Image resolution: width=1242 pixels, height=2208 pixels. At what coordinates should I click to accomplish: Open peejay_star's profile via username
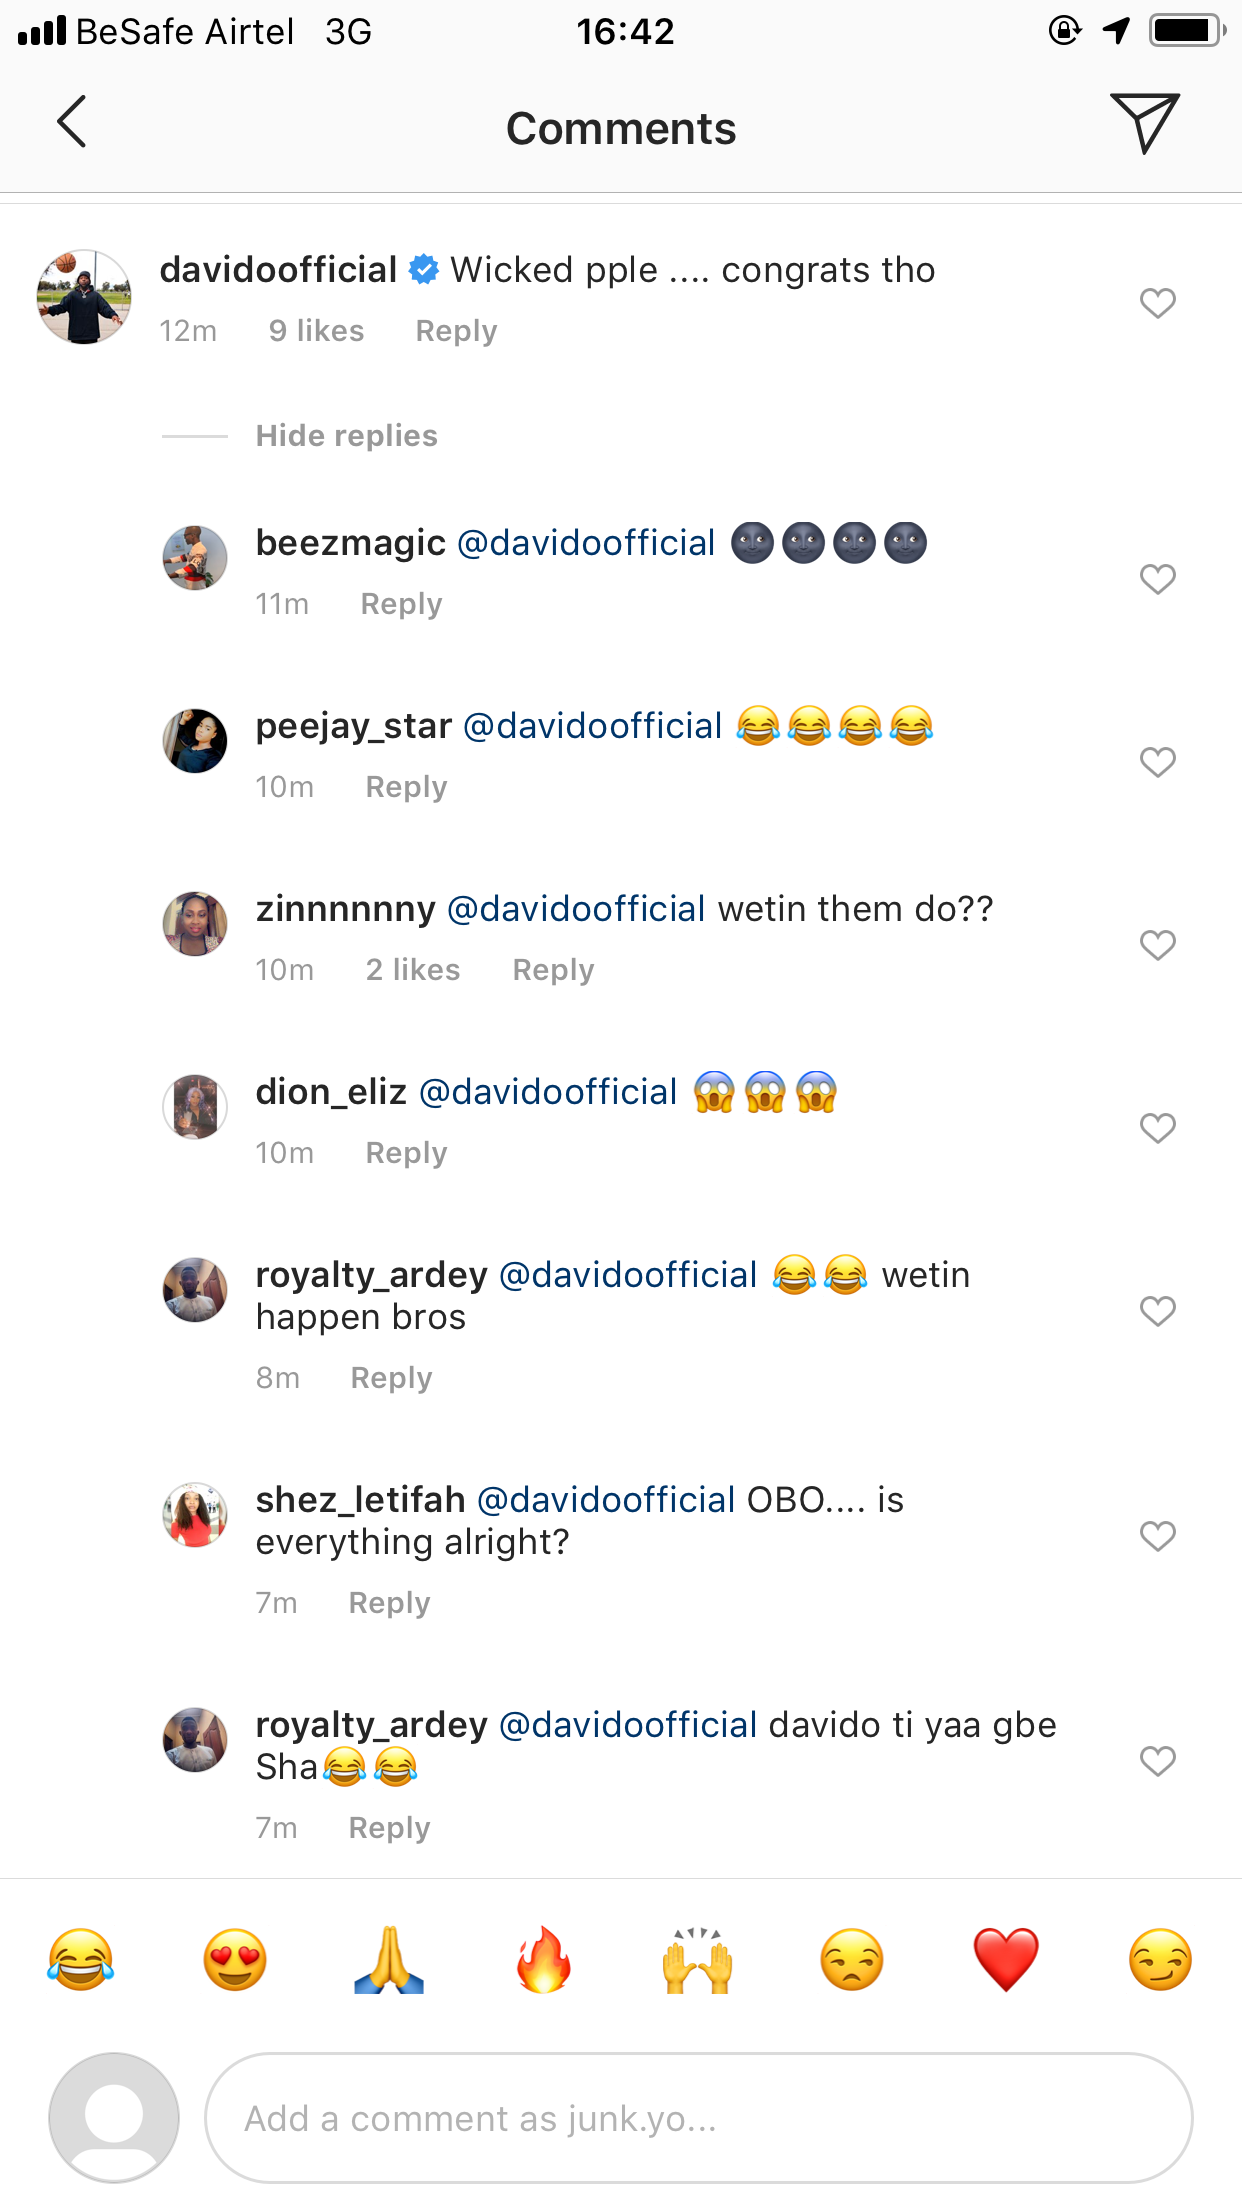pyautogui.click(x=353, y=726)
